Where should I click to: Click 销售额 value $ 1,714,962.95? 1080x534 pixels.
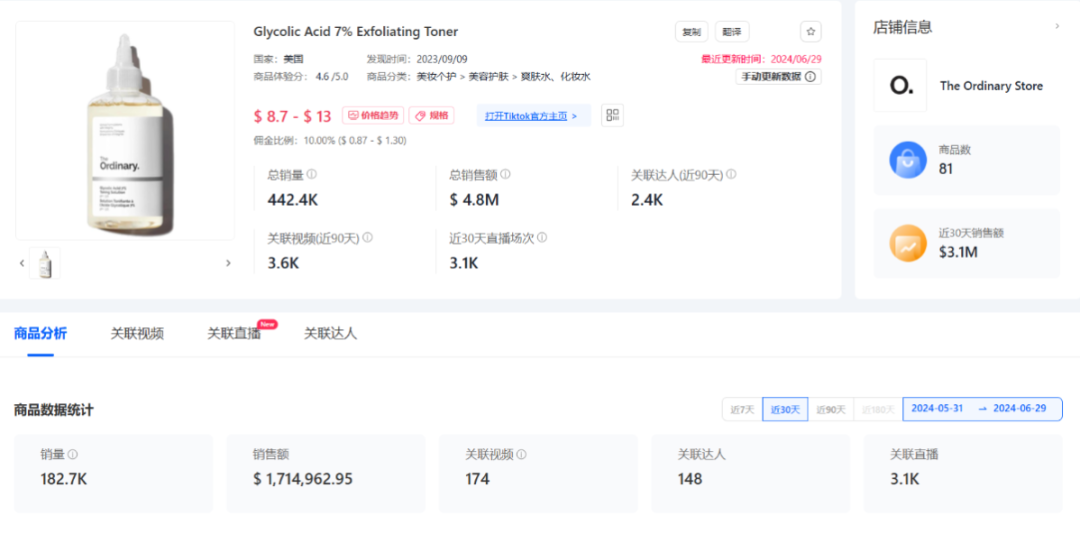(x=302, y=479)
